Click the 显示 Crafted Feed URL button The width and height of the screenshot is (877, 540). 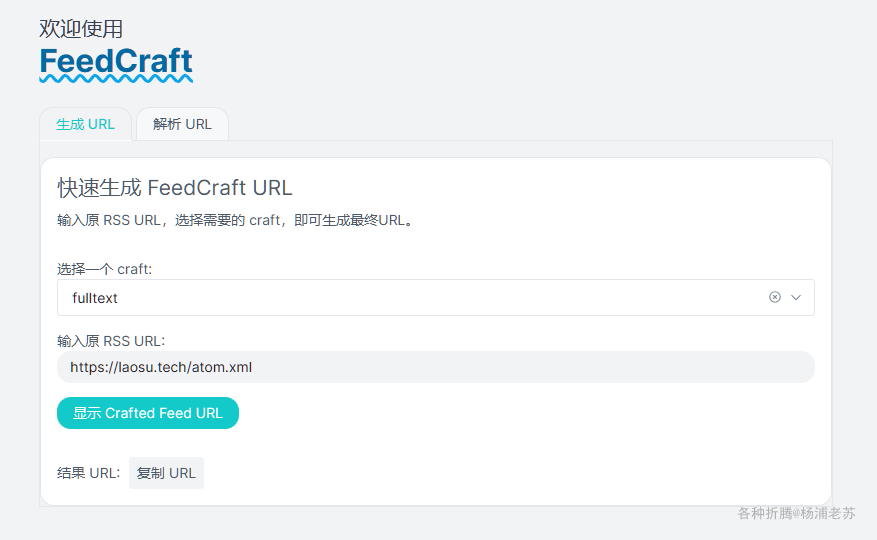coord(148,413)
